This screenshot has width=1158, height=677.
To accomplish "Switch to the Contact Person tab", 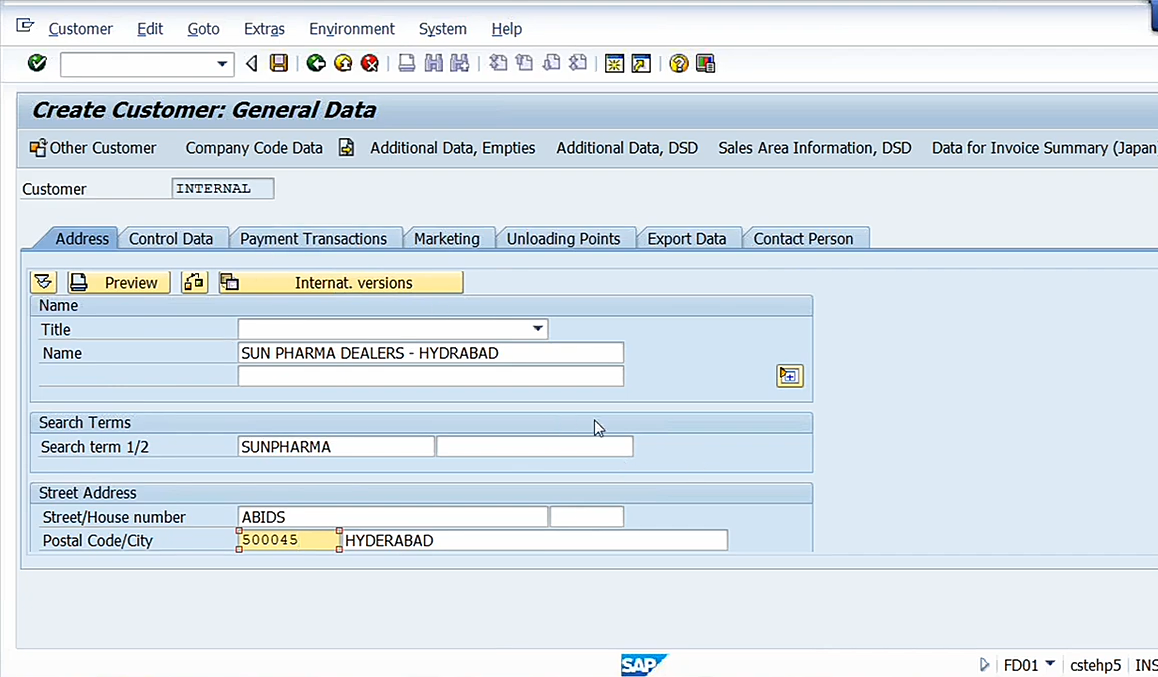I will 804,238.
